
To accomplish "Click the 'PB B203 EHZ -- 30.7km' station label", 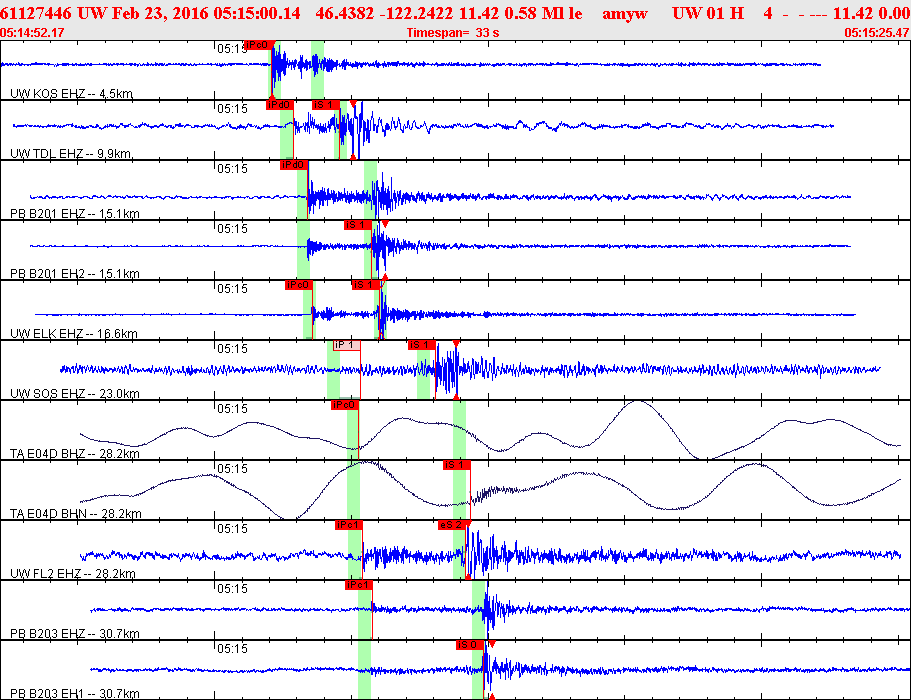I will coord(75,634).
